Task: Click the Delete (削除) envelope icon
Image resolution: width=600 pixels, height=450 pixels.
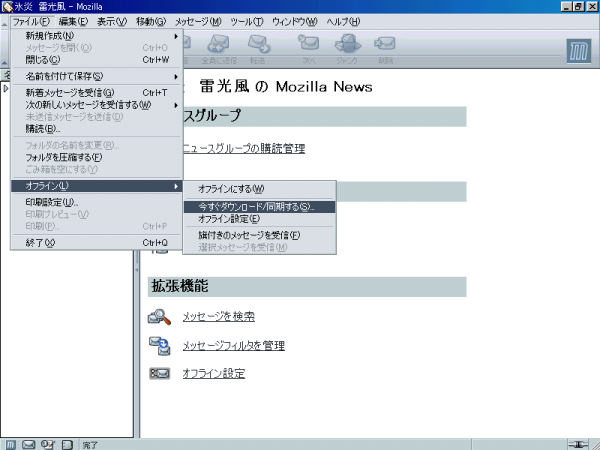Action: pyautogui.click(x=385, y=43)
